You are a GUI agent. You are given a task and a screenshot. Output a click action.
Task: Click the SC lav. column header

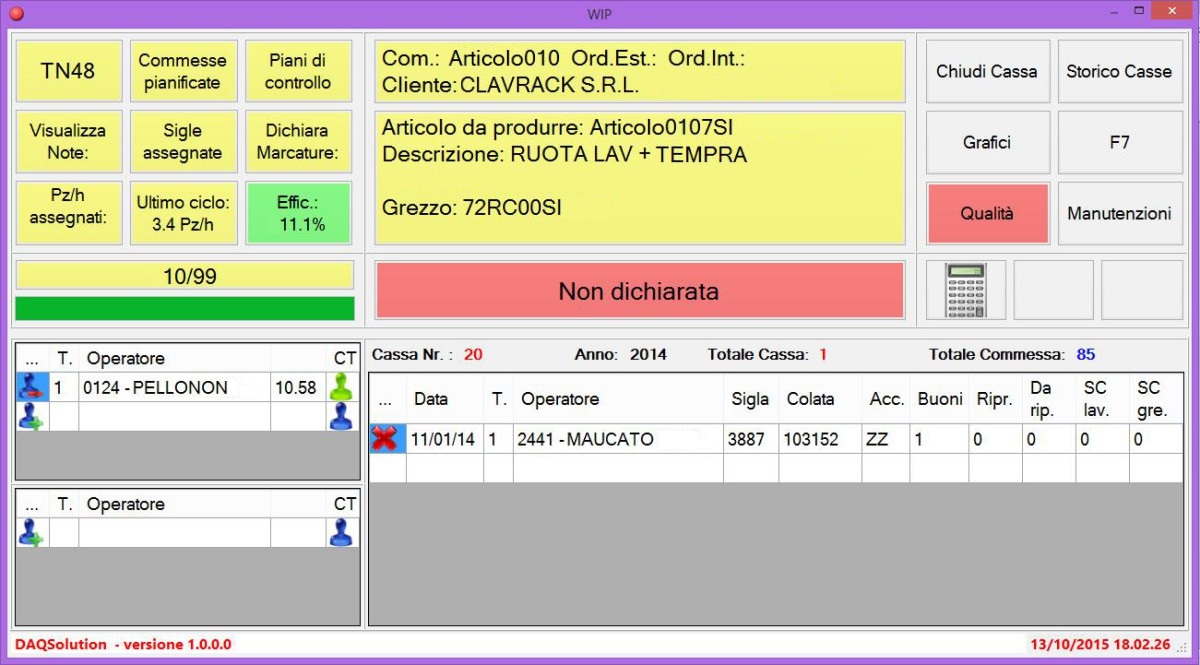click(1102, 399)
